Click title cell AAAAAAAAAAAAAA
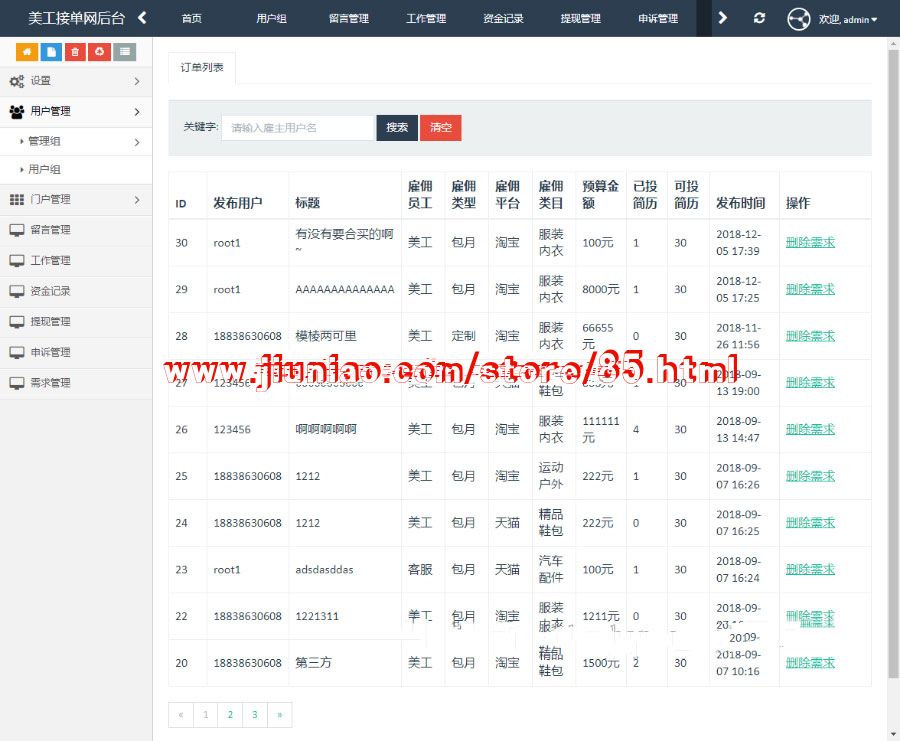The width and height of the screenshot is (900, 741). click(344, 289)
